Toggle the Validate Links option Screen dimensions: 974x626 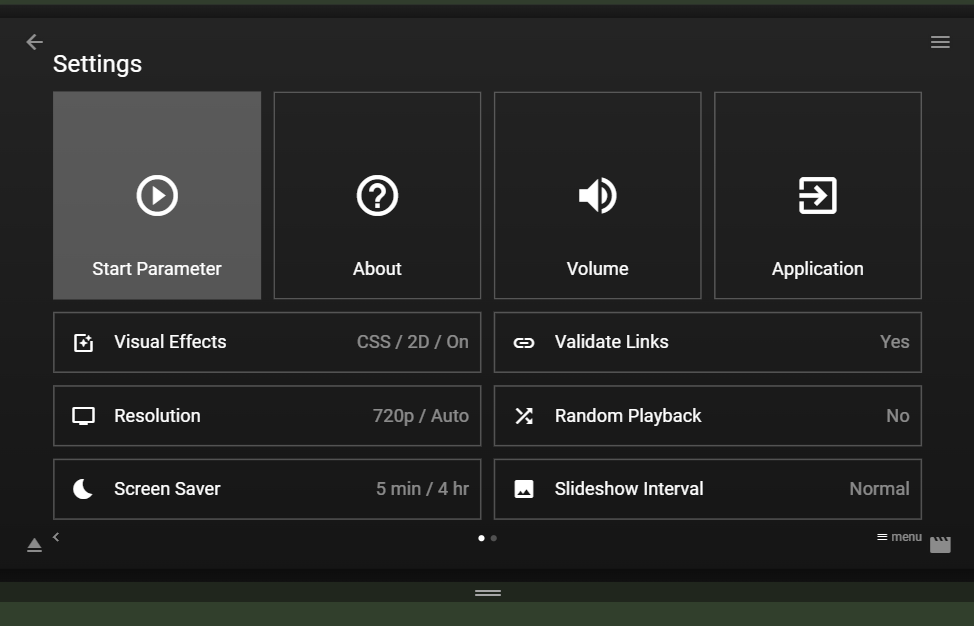707,342
